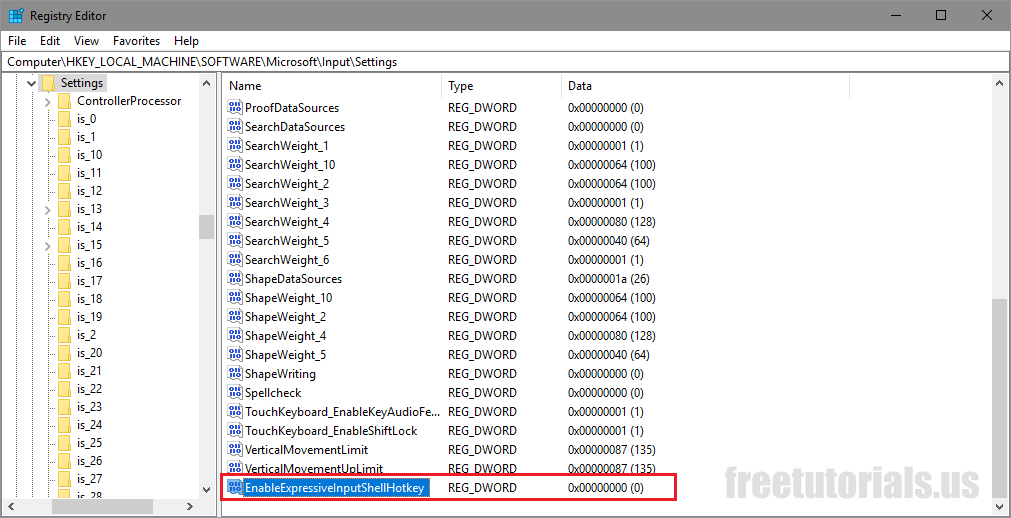
Task: Sort values by Name column header
Action: click(x=330, y=86)
